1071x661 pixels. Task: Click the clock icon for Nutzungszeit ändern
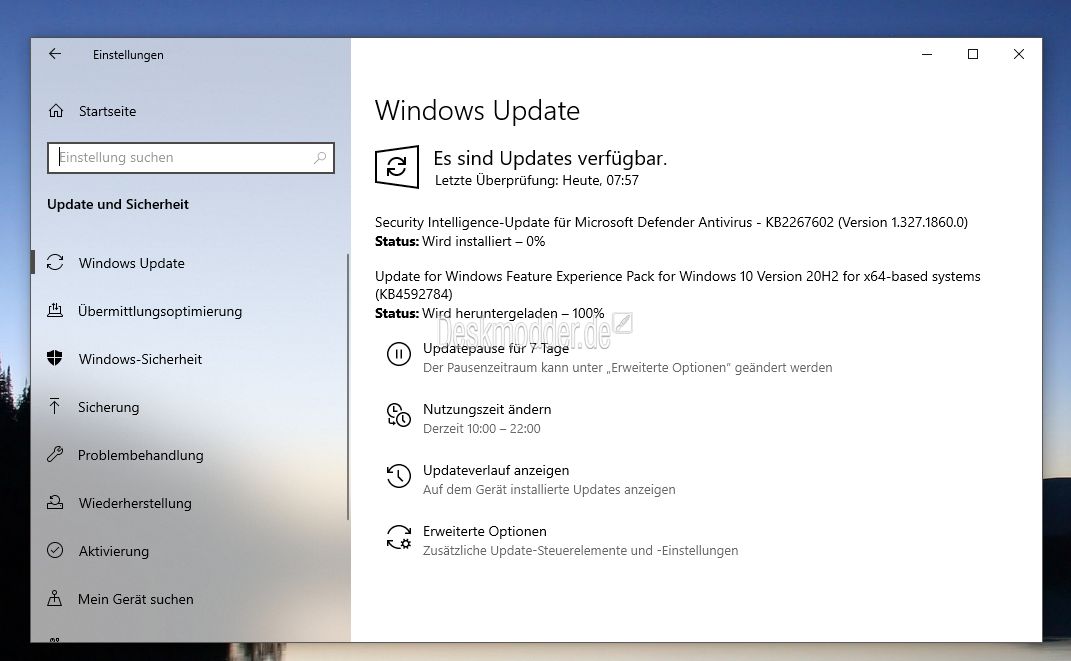pyautogui.click(x=399, y=415)
